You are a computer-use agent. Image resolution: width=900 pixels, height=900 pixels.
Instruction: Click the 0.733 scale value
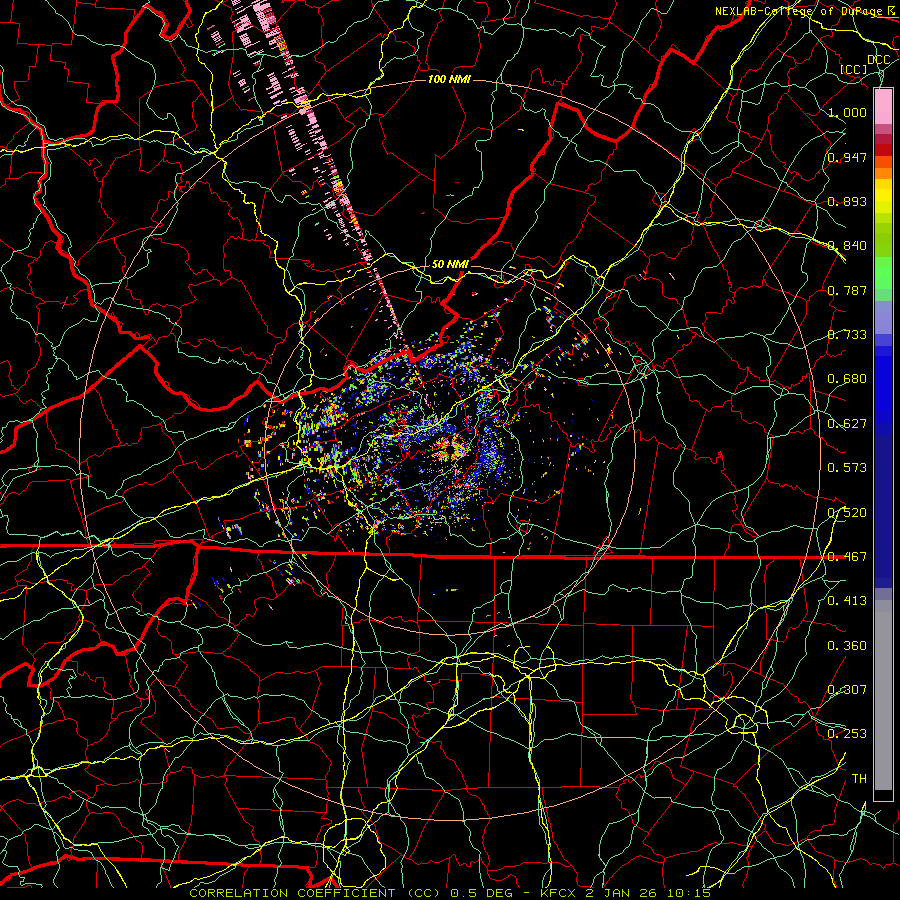847,335
